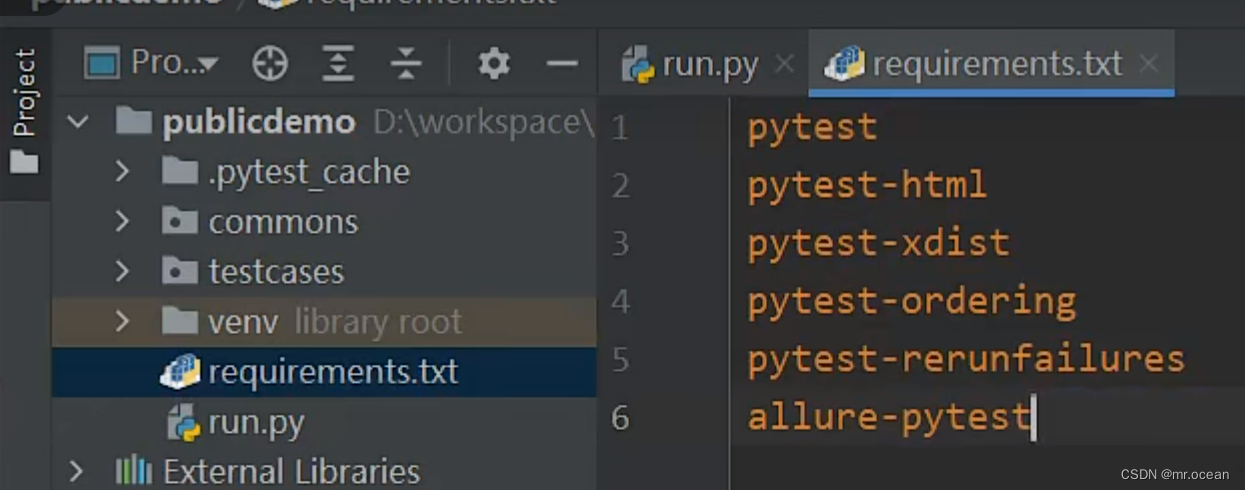Image resolution: width=1245 pixels, height=490 pixels.
Task: Select the commons folder
Action: [283, 221]
